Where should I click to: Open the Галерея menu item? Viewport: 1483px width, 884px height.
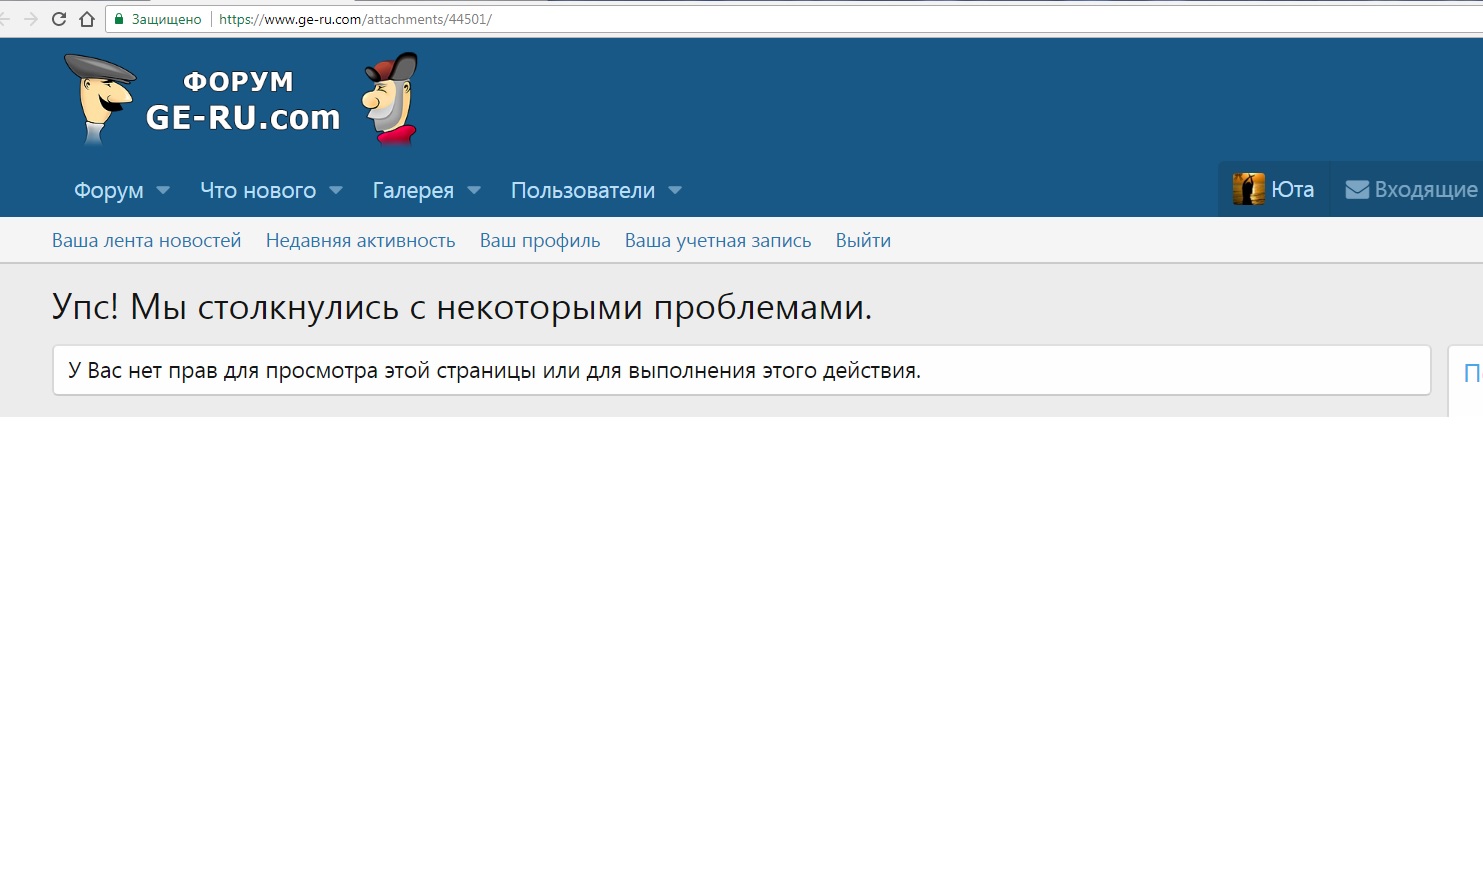click(x=413, y=190)
